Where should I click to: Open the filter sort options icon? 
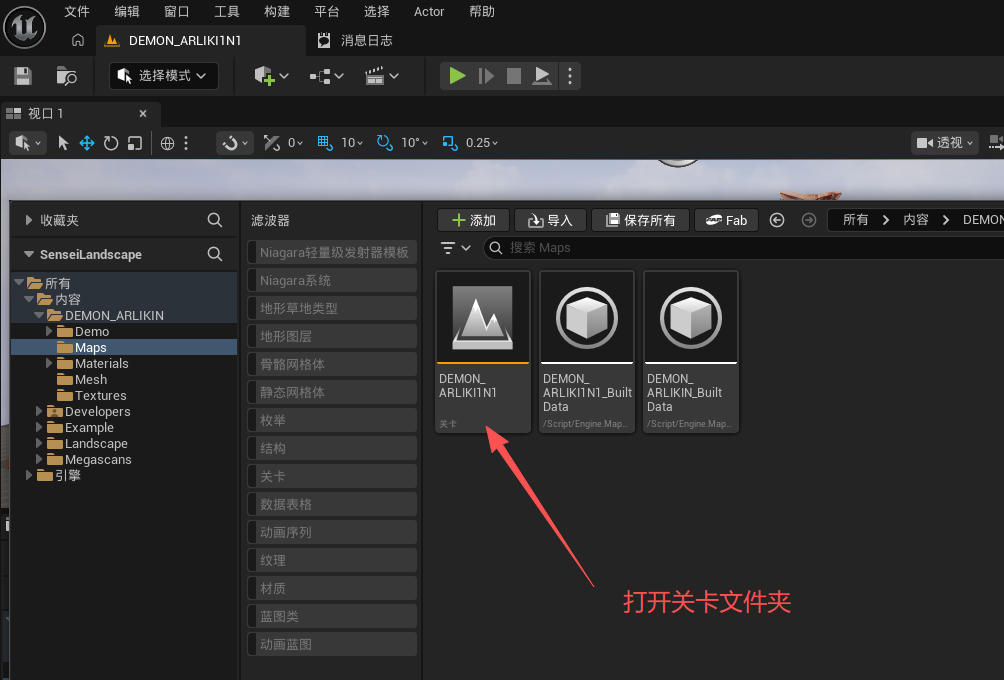click(455, 248)
